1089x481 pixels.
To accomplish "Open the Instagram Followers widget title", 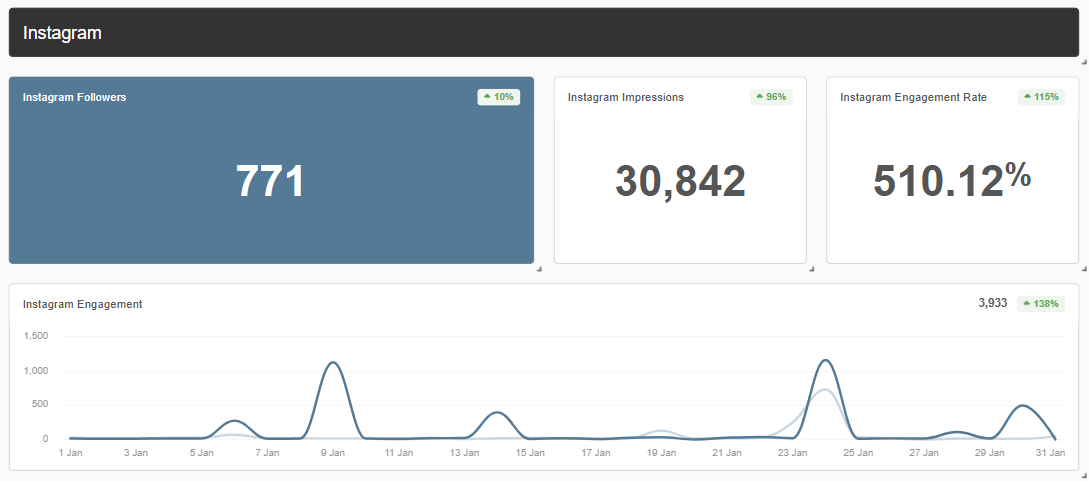I will tap(74, 98).
